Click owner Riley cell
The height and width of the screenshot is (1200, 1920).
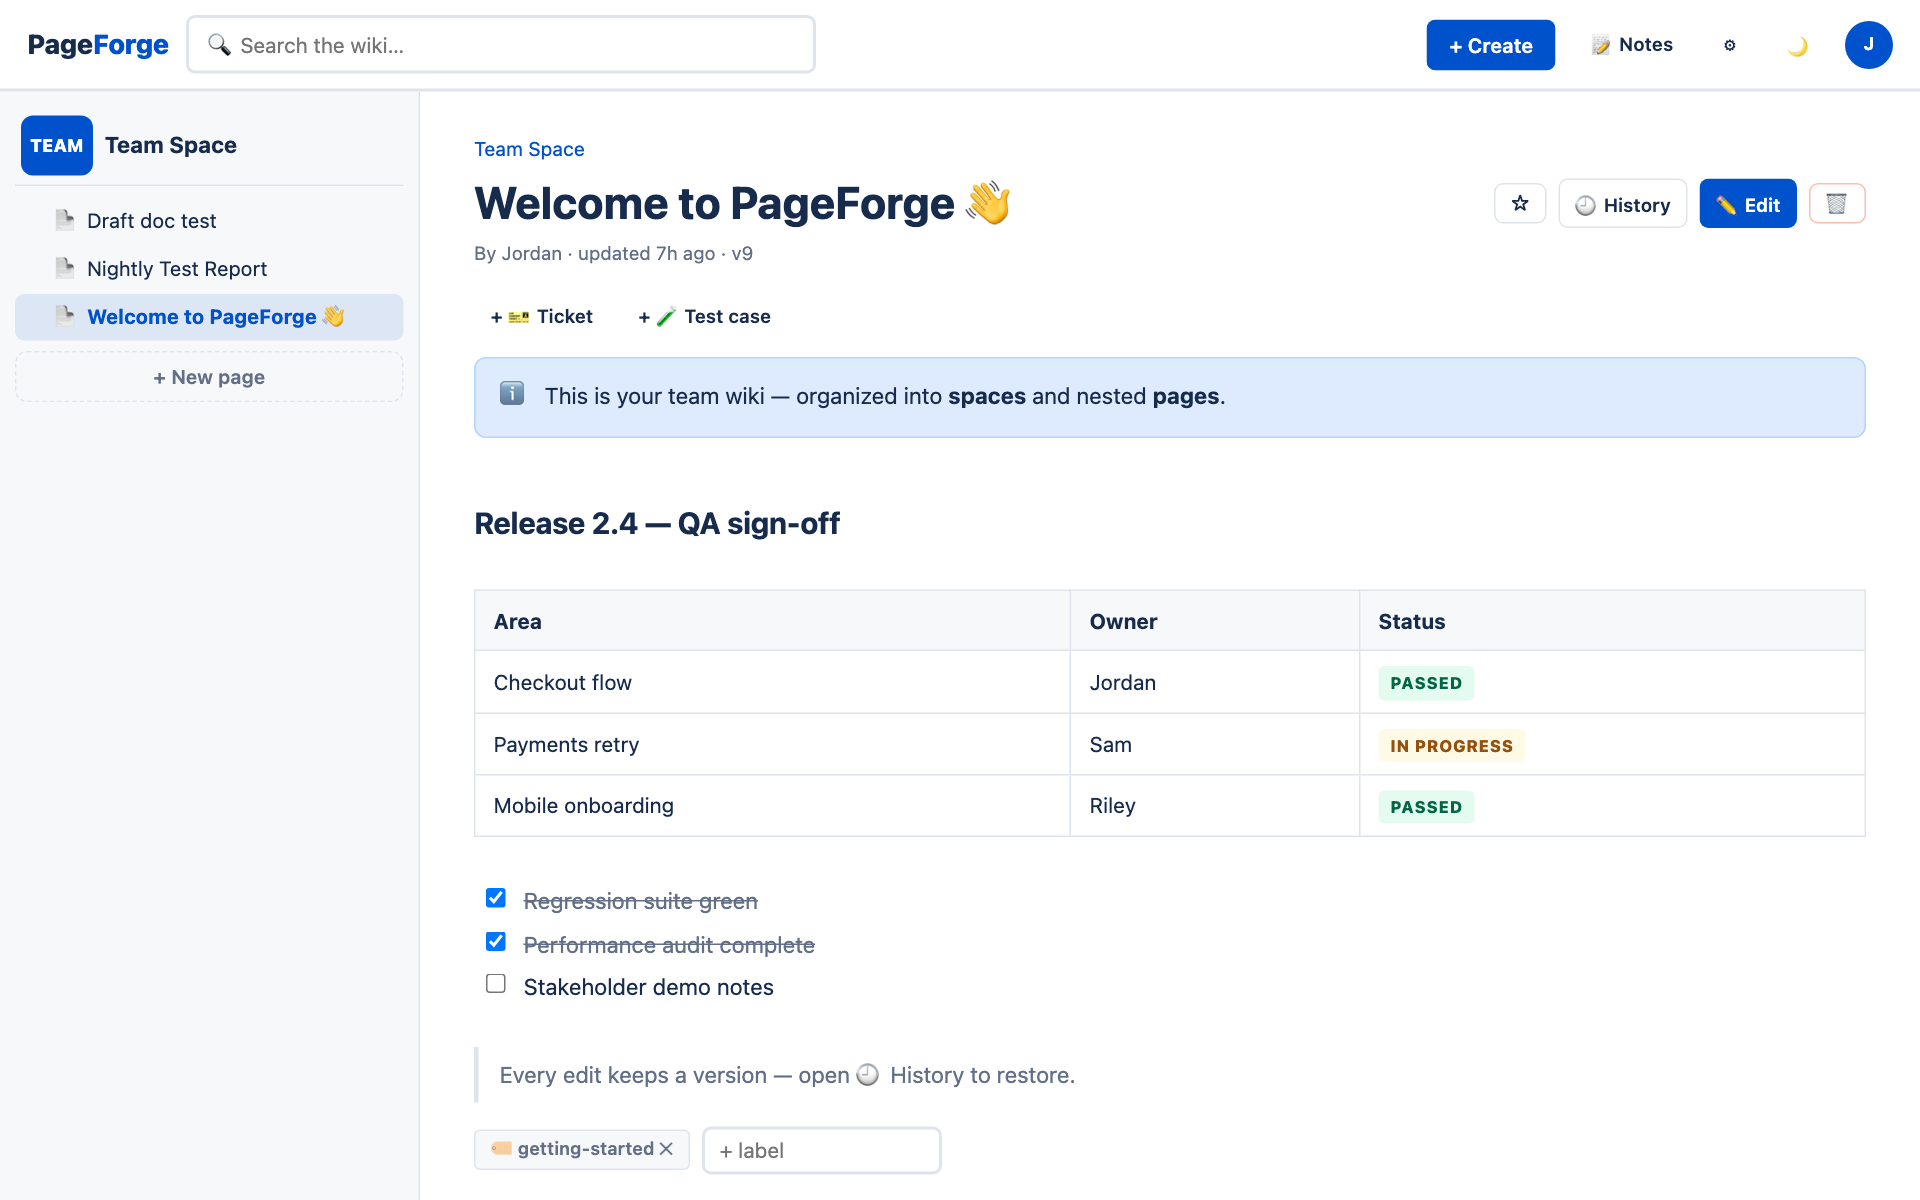(1214, 806)
